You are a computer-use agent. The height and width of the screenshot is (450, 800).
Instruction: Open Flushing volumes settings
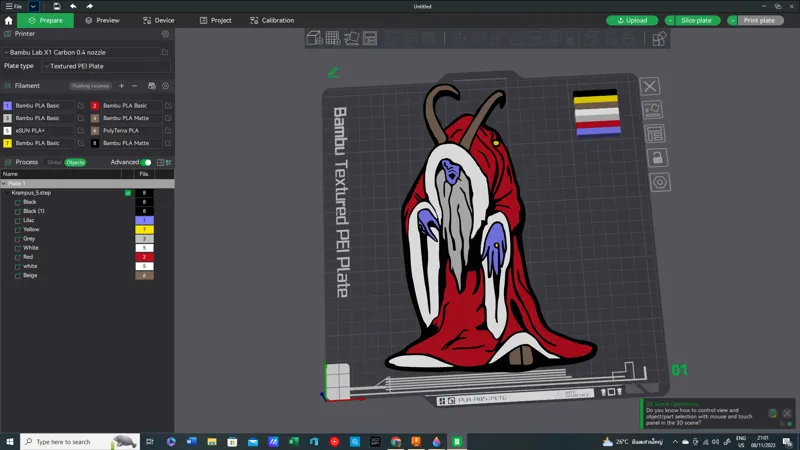pyautogui.click(x=90, y=86)
